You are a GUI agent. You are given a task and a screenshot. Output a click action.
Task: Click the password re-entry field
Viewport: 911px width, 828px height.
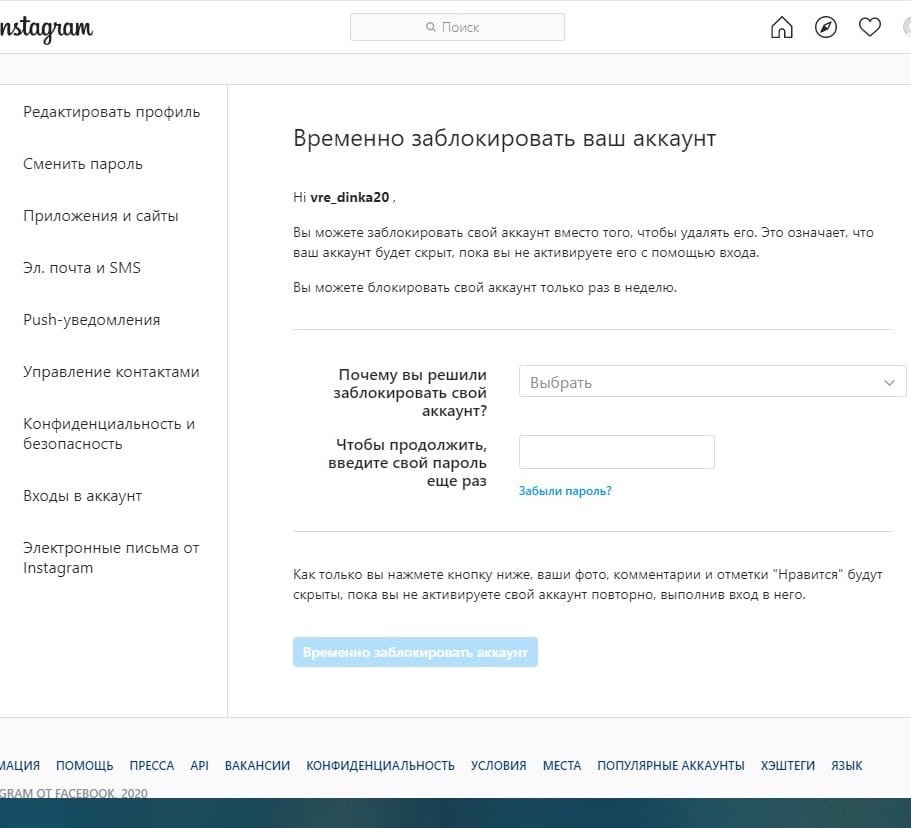point(616,451)
